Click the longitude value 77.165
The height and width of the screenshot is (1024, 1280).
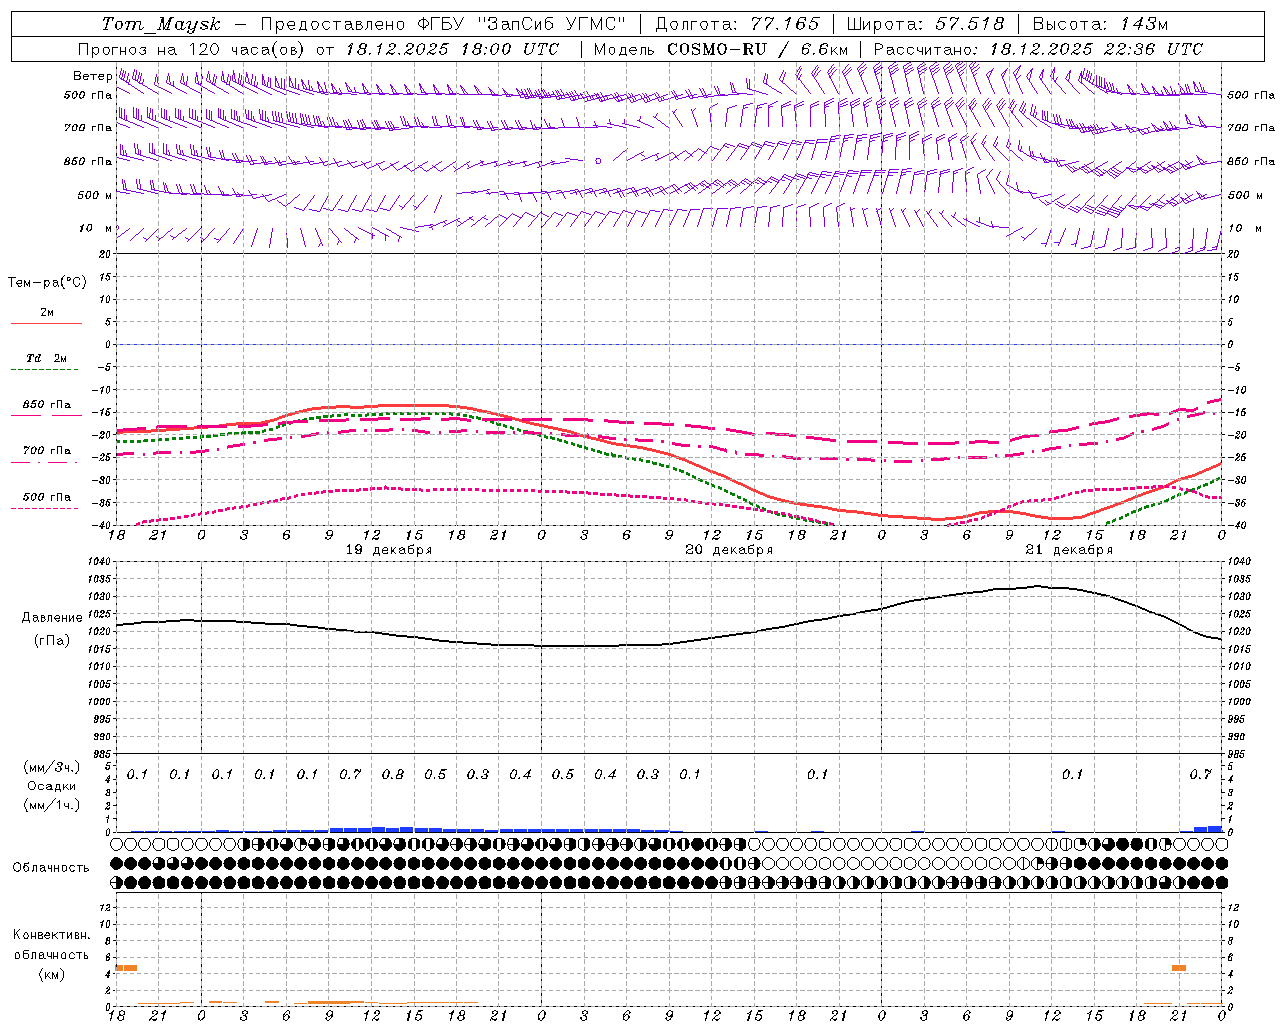(x=785, y=24)
